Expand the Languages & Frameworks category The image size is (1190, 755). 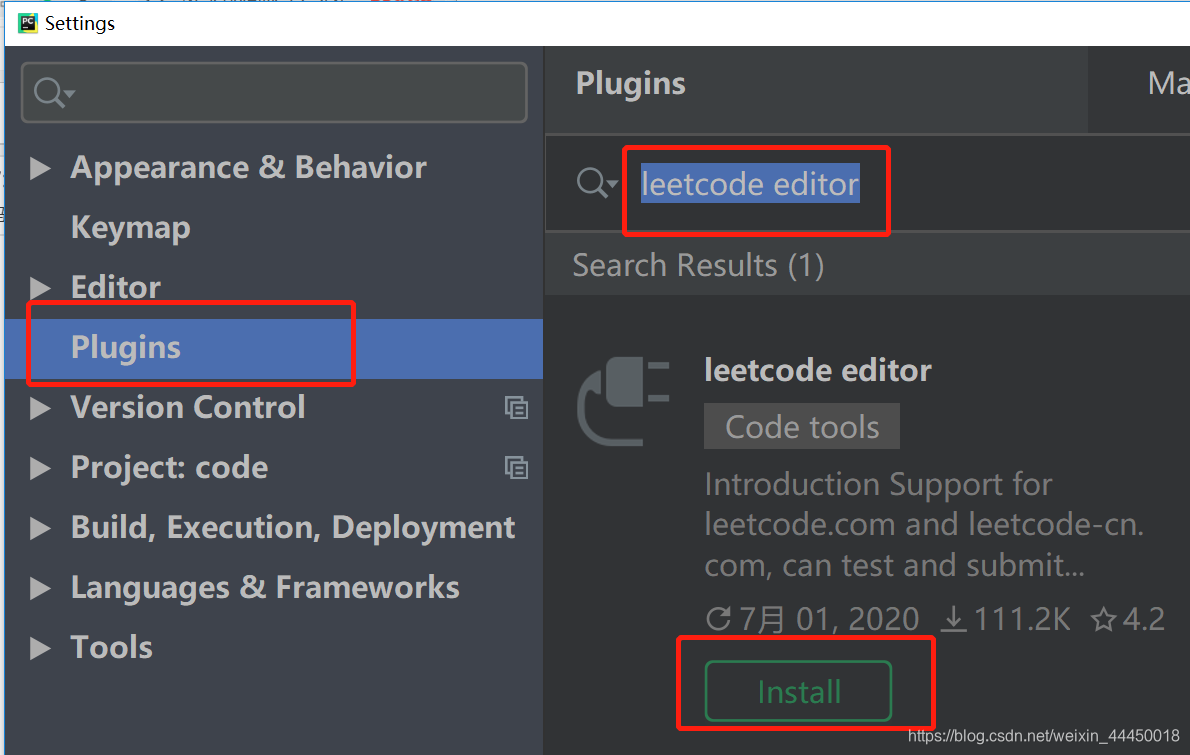click(40, 588)
